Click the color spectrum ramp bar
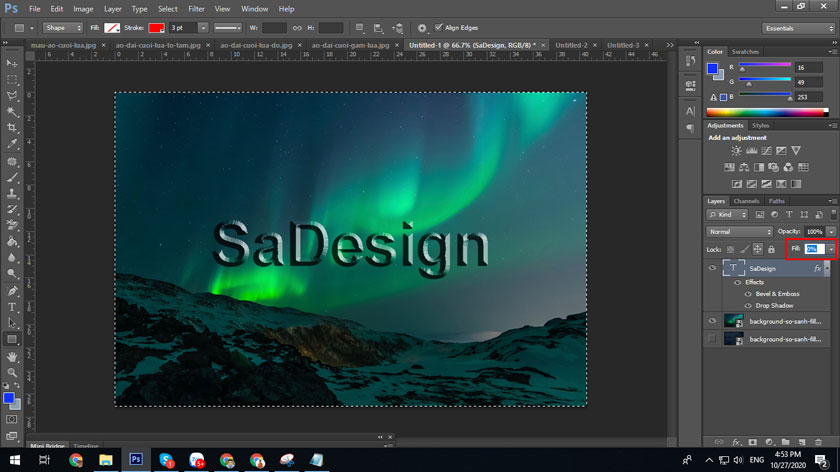This screenshot has width=840, height=472. [767, 113]
